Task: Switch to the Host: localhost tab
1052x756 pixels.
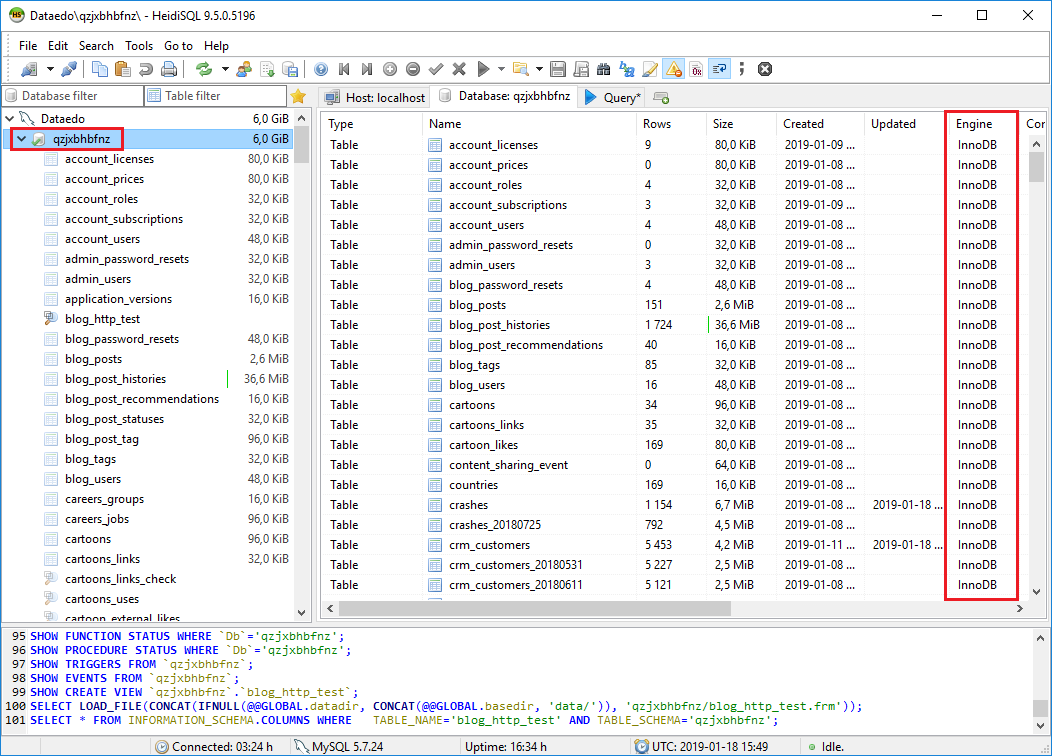Action: [x=376, y=97]
